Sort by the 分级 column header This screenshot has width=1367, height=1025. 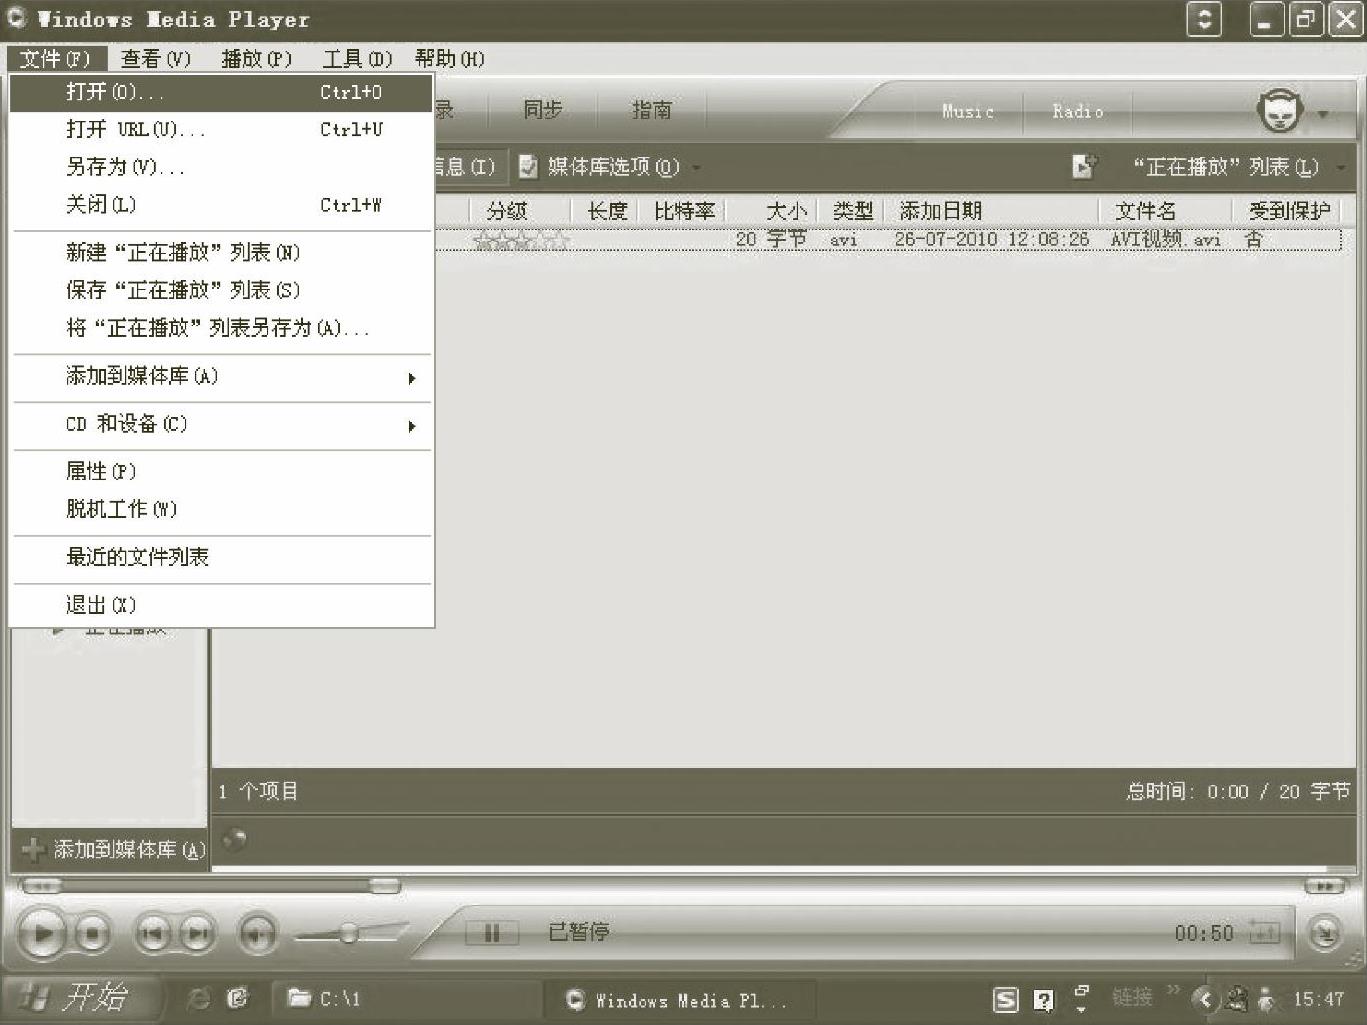tap(520, 211)
